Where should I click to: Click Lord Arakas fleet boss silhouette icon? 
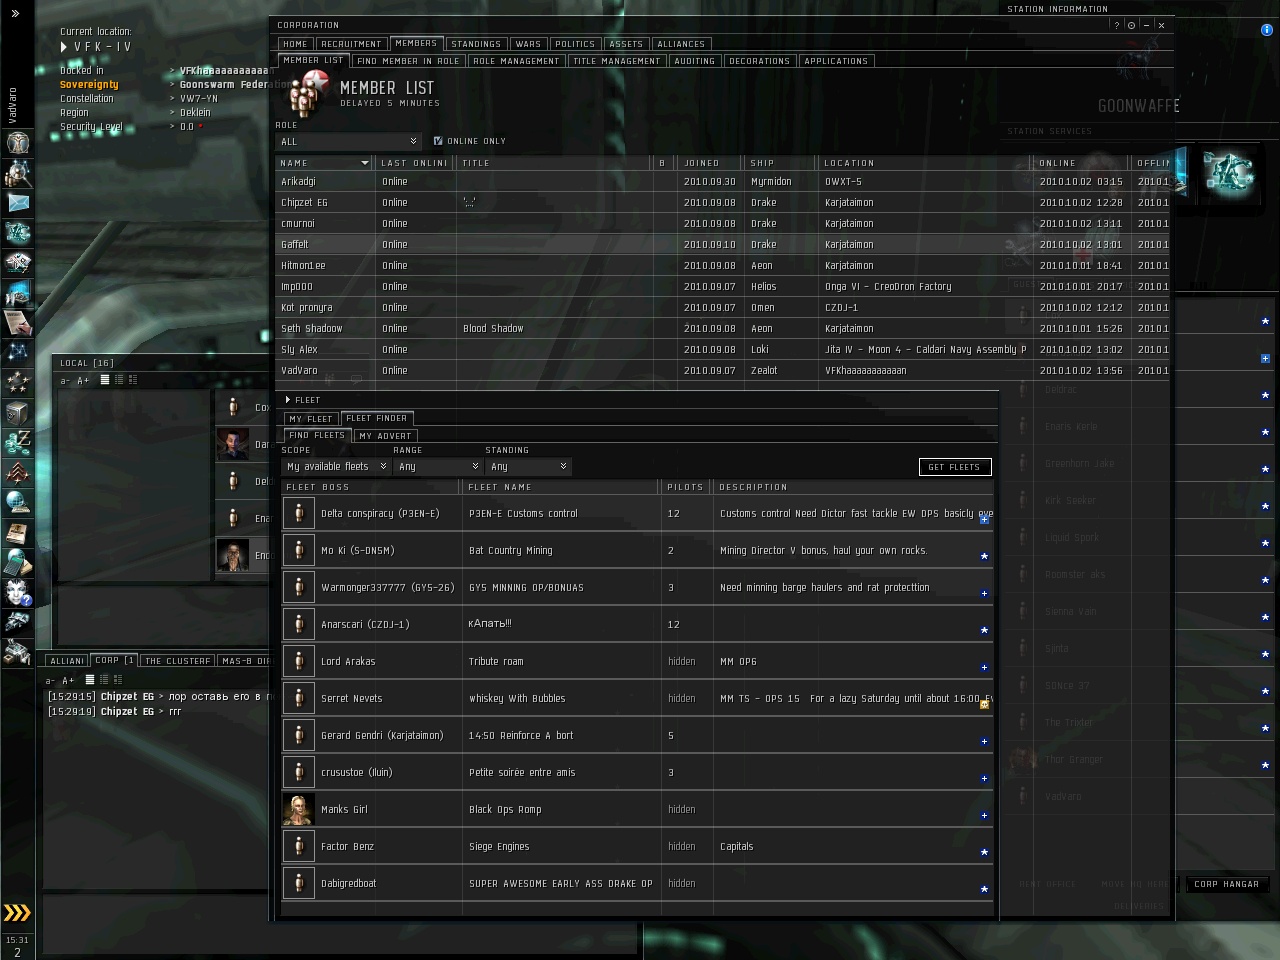[x=298, y=661]
